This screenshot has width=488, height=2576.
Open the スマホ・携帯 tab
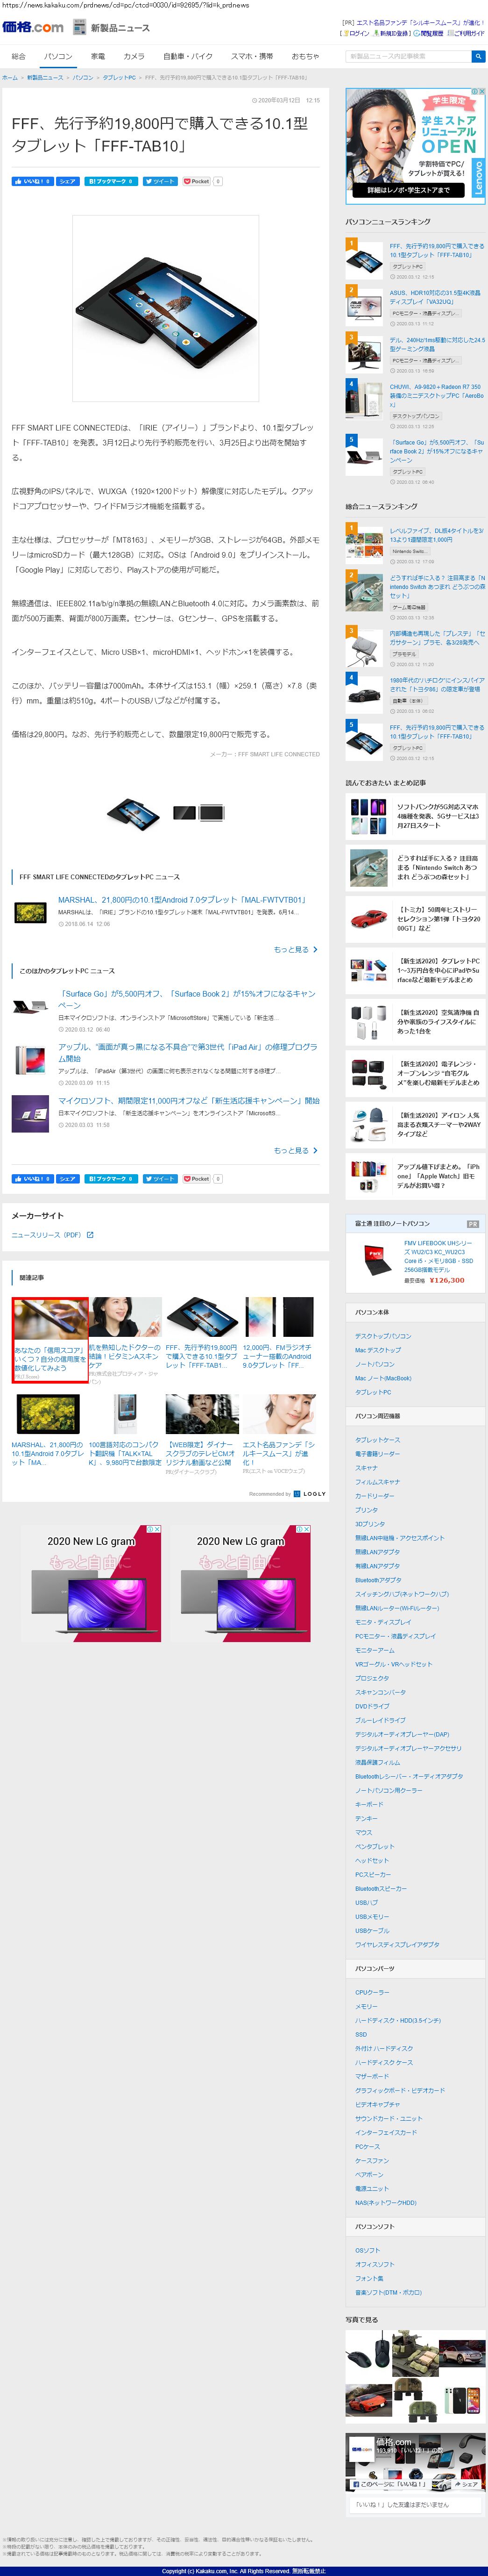pyautogui.click(x=252, y=56)
